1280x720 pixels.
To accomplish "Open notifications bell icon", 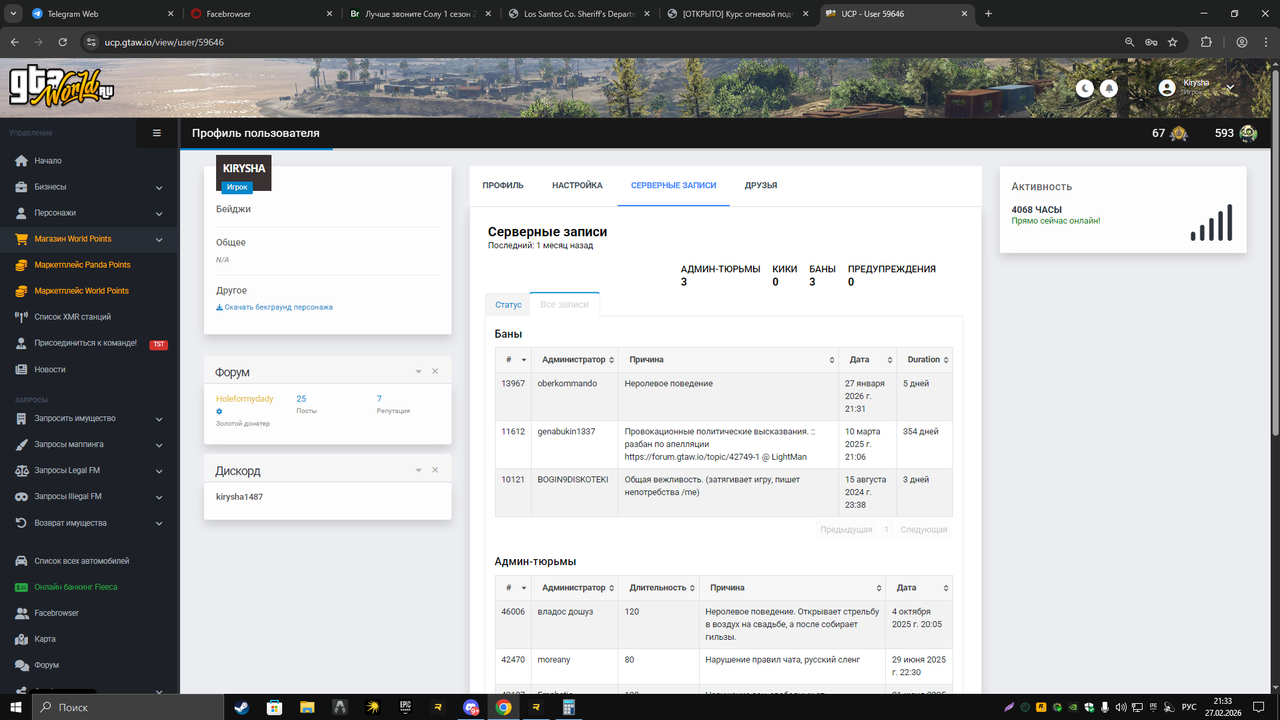I will point(1109,88).
